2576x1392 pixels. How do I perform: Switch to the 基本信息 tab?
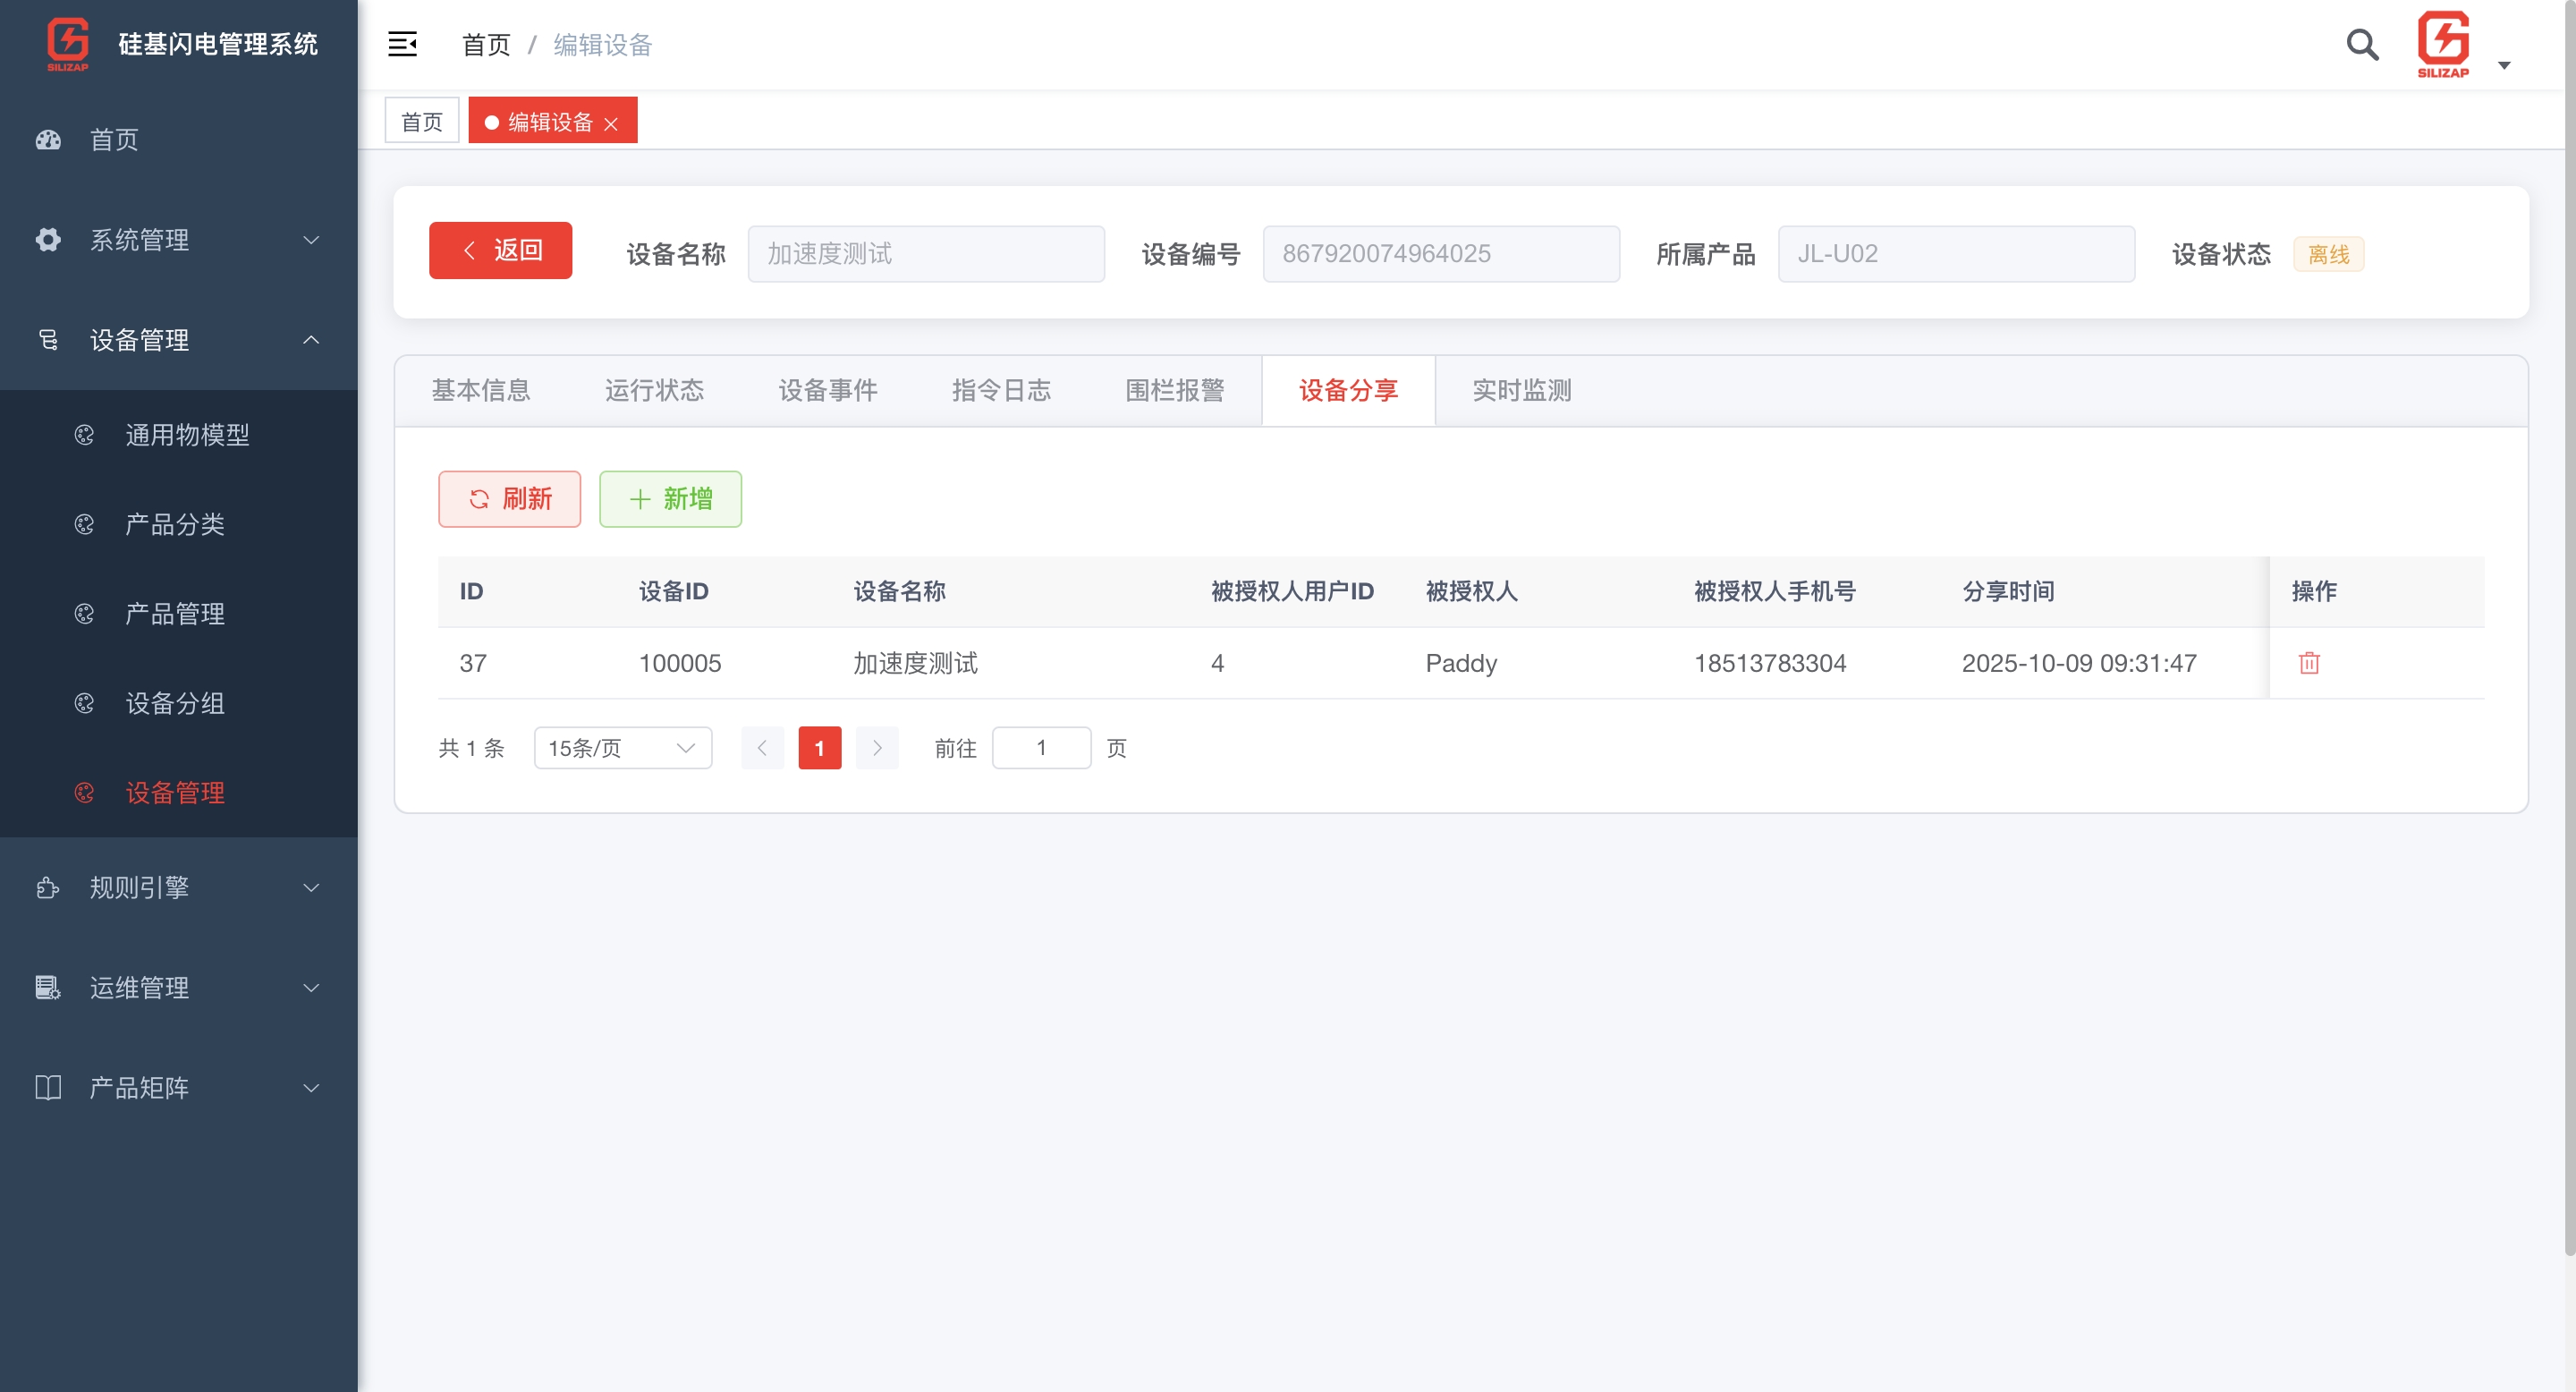coord(481,390)
